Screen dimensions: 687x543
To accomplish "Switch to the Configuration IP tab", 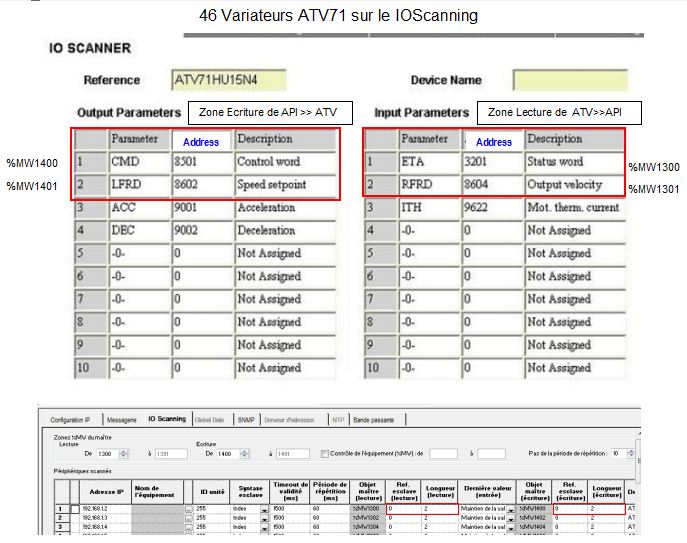I will (x=71, y=419).
